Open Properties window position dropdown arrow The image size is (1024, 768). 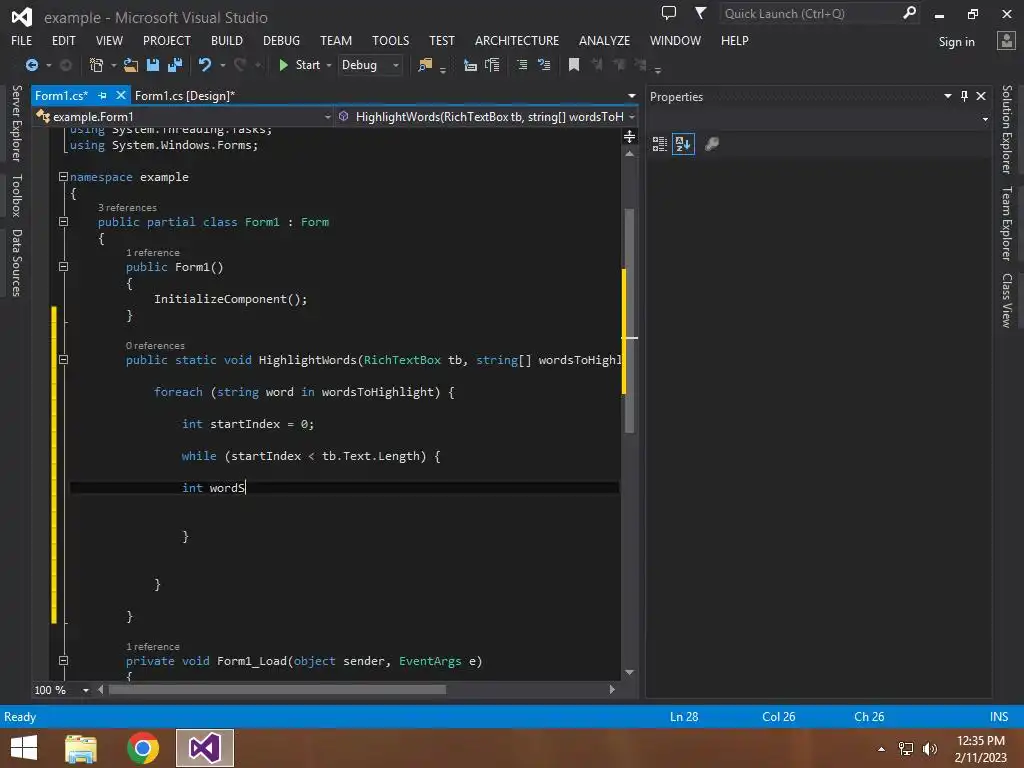[948, 96]
